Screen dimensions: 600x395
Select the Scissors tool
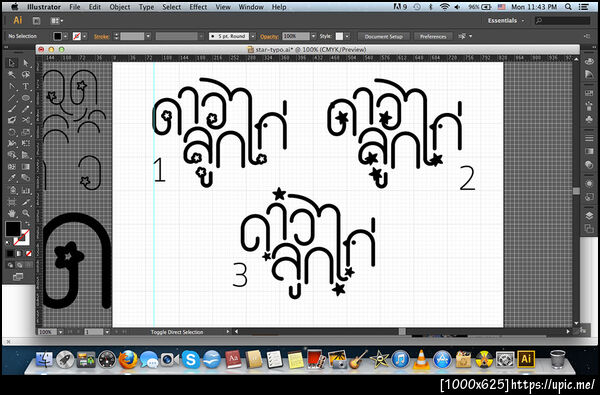click(x=26, y=121)
